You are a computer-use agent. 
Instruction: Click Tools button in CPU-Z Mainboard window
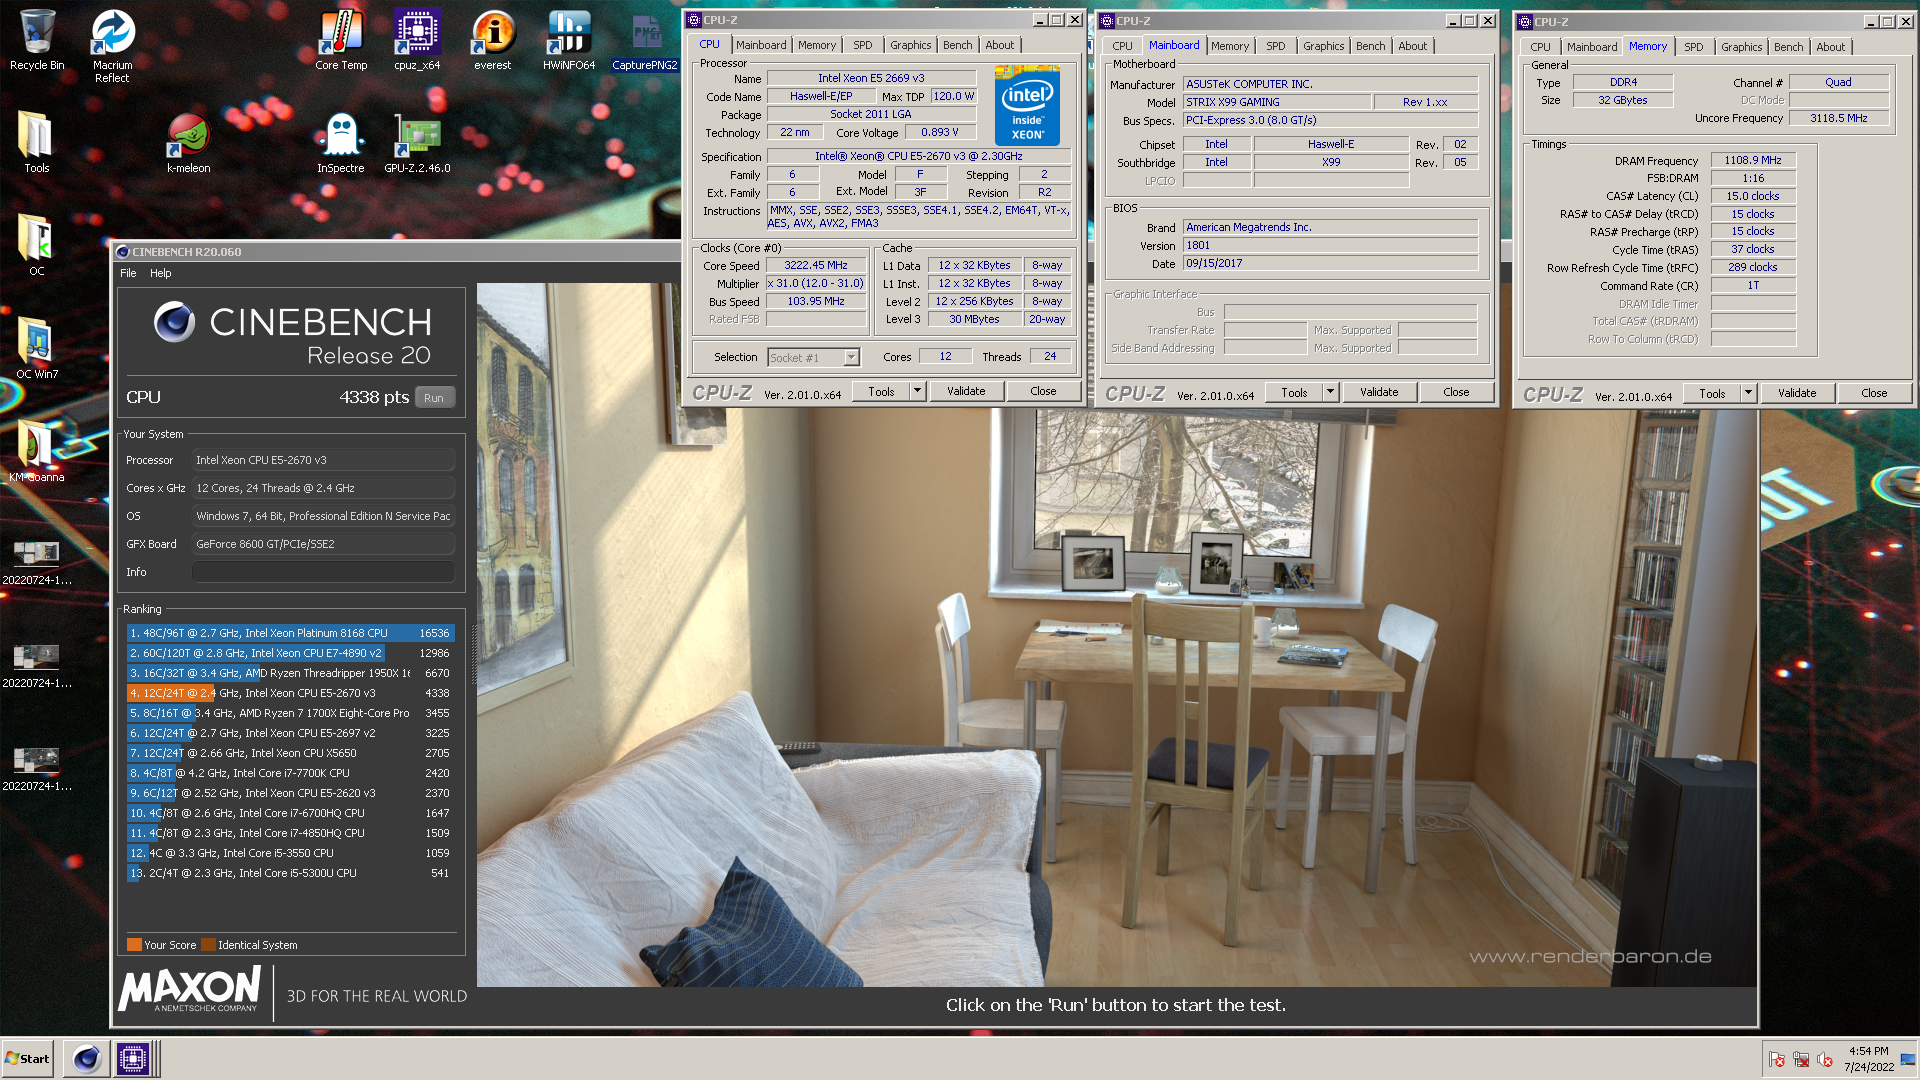(1294, 392)
